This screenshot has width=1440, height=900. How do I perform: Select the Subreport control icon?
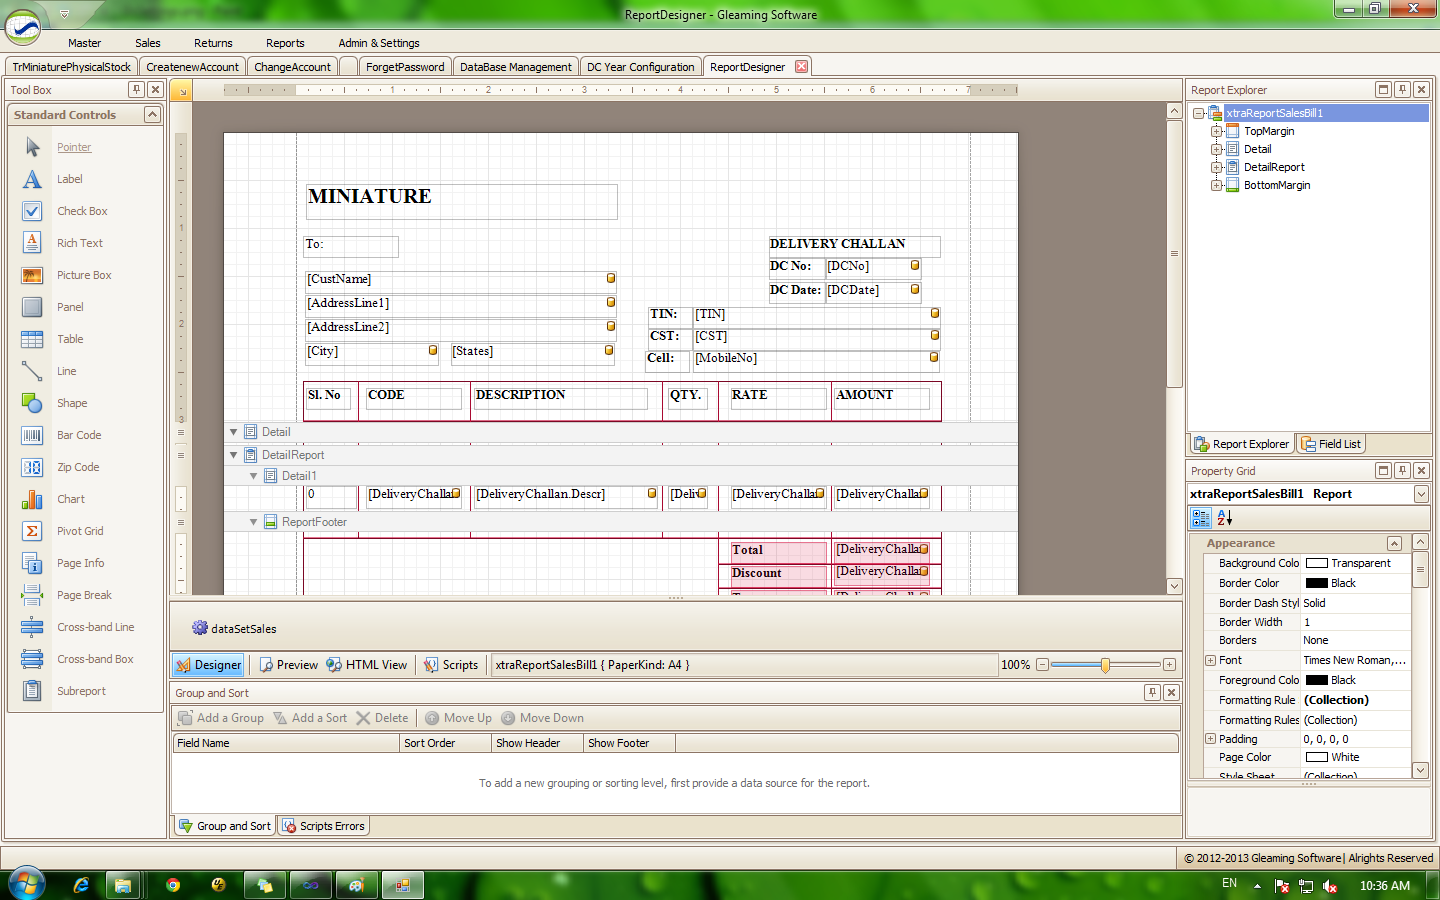[32, 691]
